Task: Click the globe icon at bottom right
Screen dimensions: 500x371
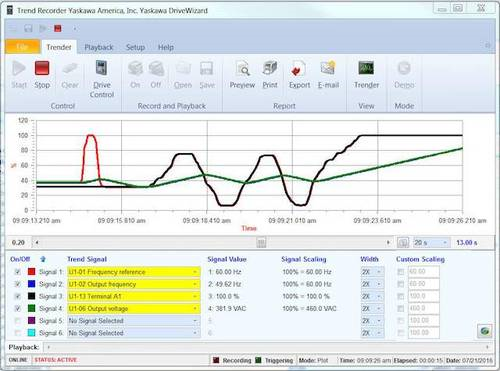Action: 485,331
